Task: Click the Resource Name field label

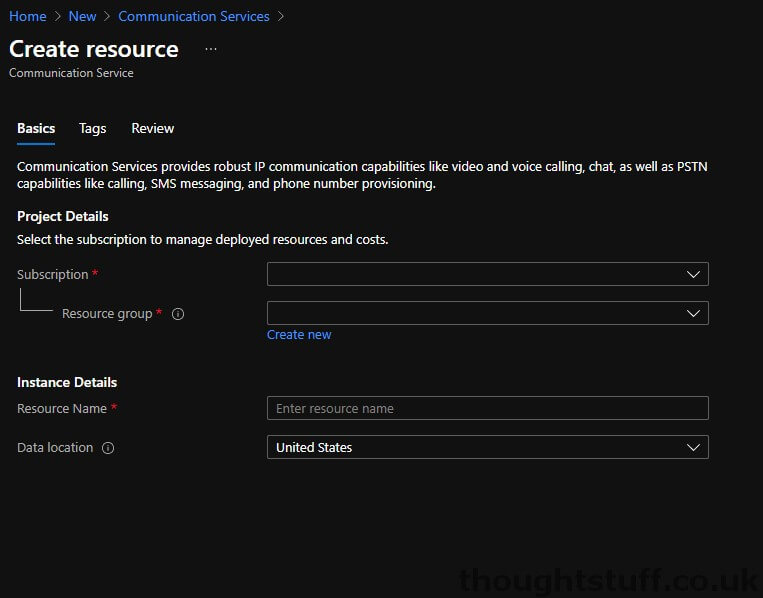Action: (x=62, y=409)
